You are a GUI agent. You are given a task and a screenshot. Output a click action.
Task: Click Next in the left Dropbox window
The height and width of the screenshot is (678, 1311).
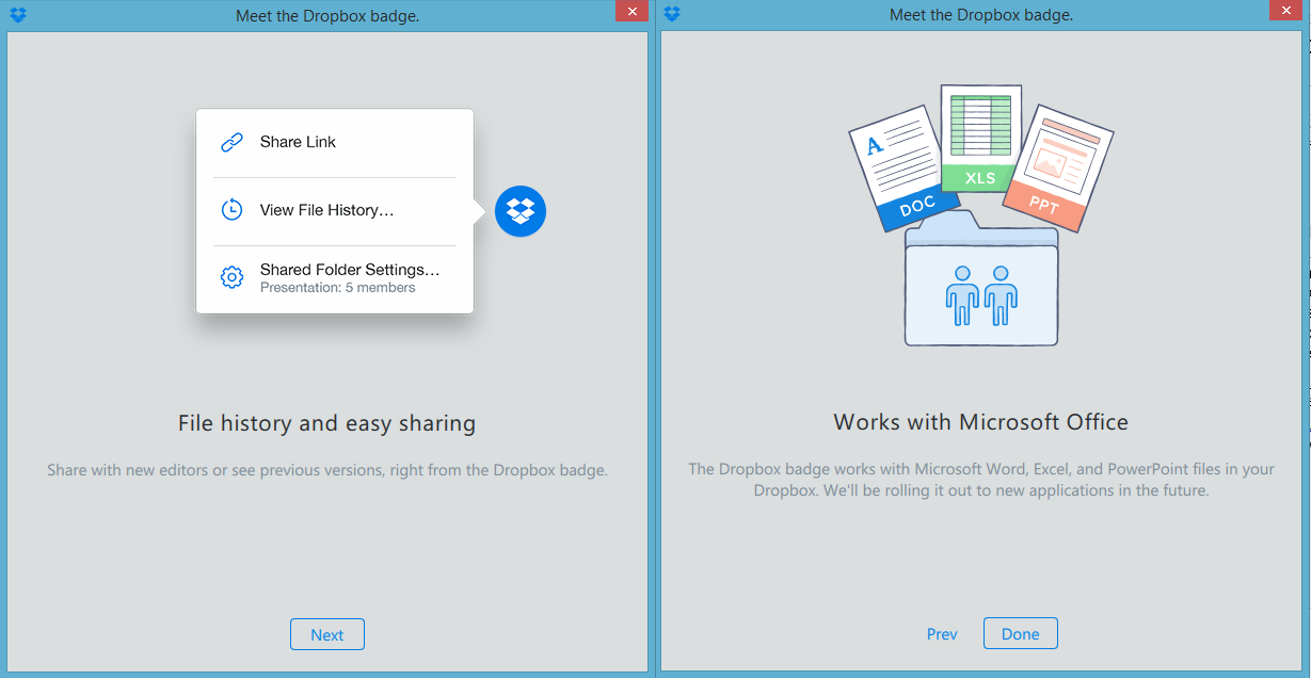[x=327, y=634]
